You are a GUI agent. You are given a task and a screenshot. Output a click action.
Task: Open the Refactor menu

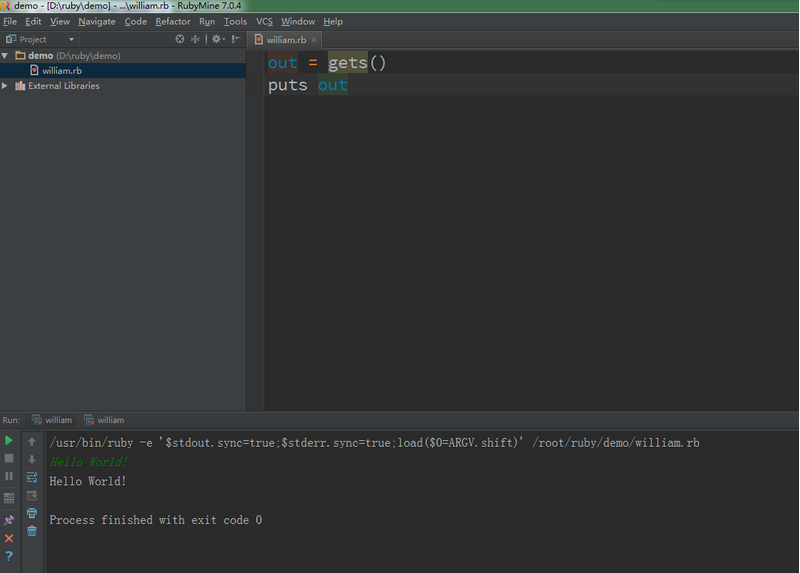172,21
